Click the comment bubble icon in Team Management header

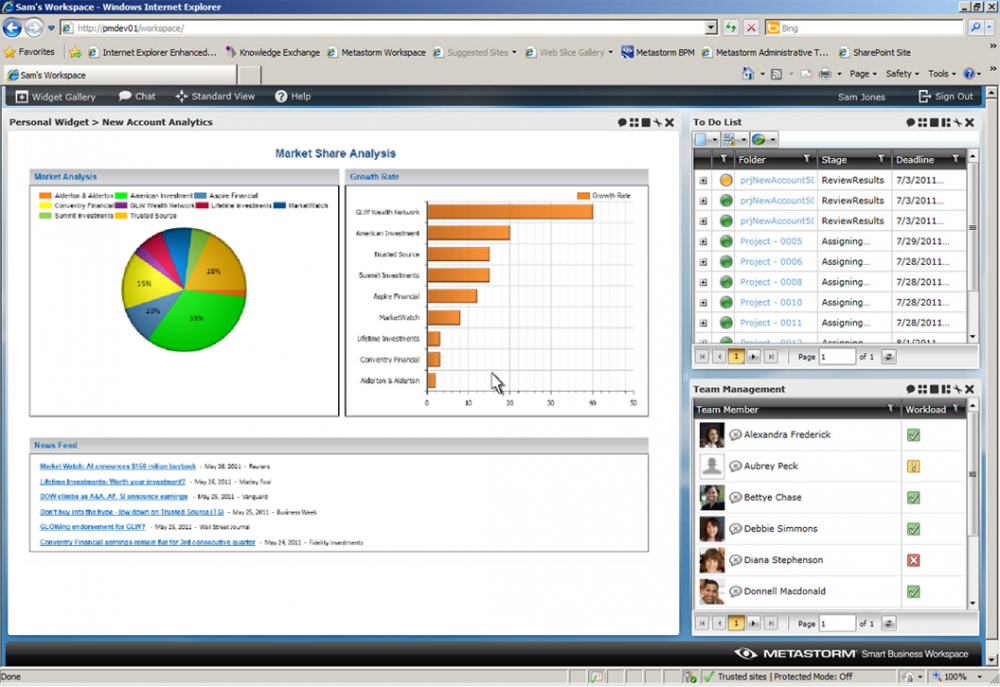[911, 389]
